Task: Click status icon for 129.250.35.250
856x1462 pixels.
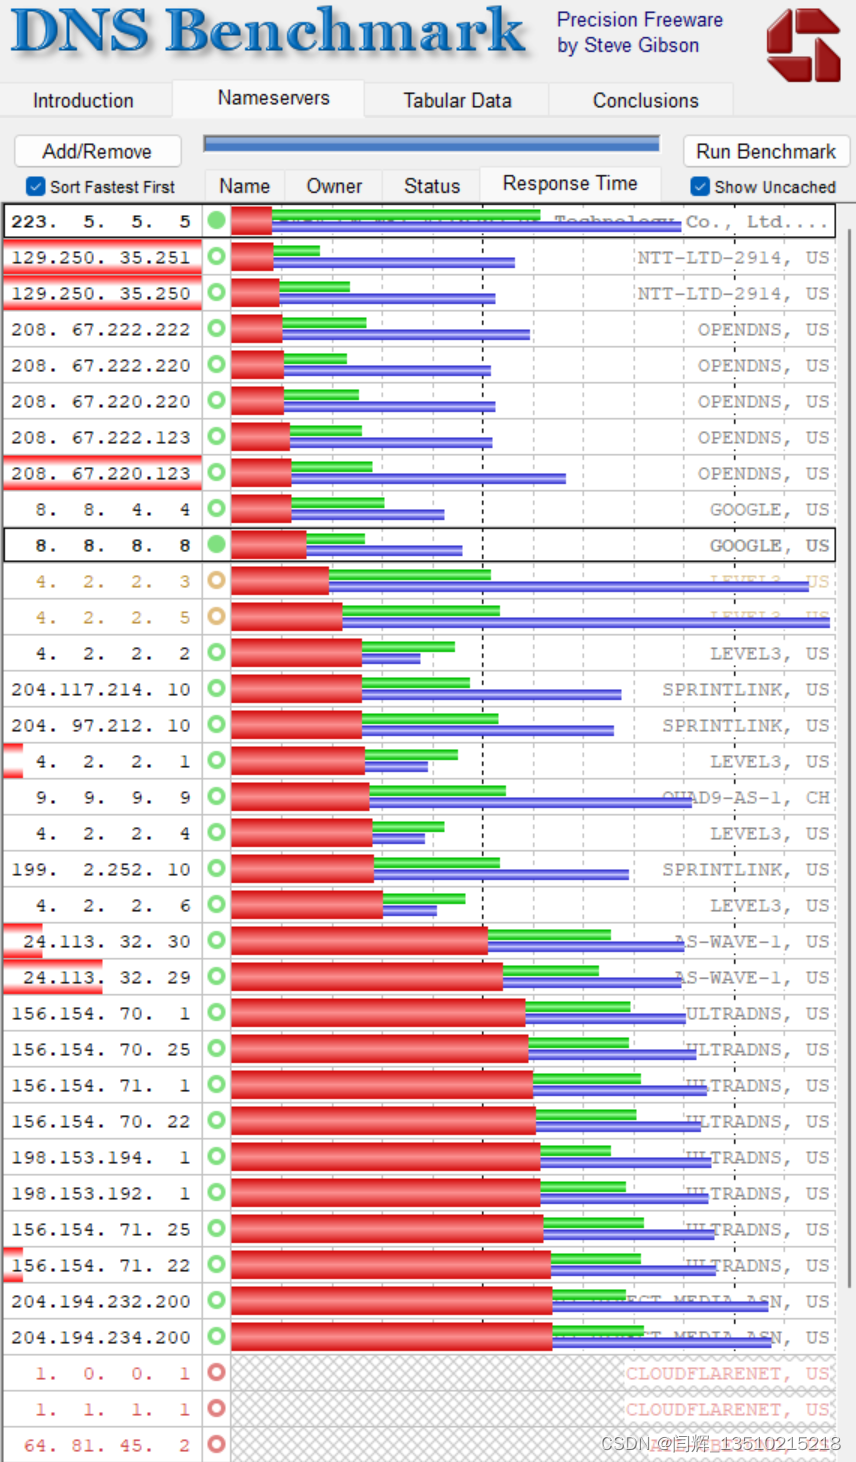Action: [x=216, y=292]
